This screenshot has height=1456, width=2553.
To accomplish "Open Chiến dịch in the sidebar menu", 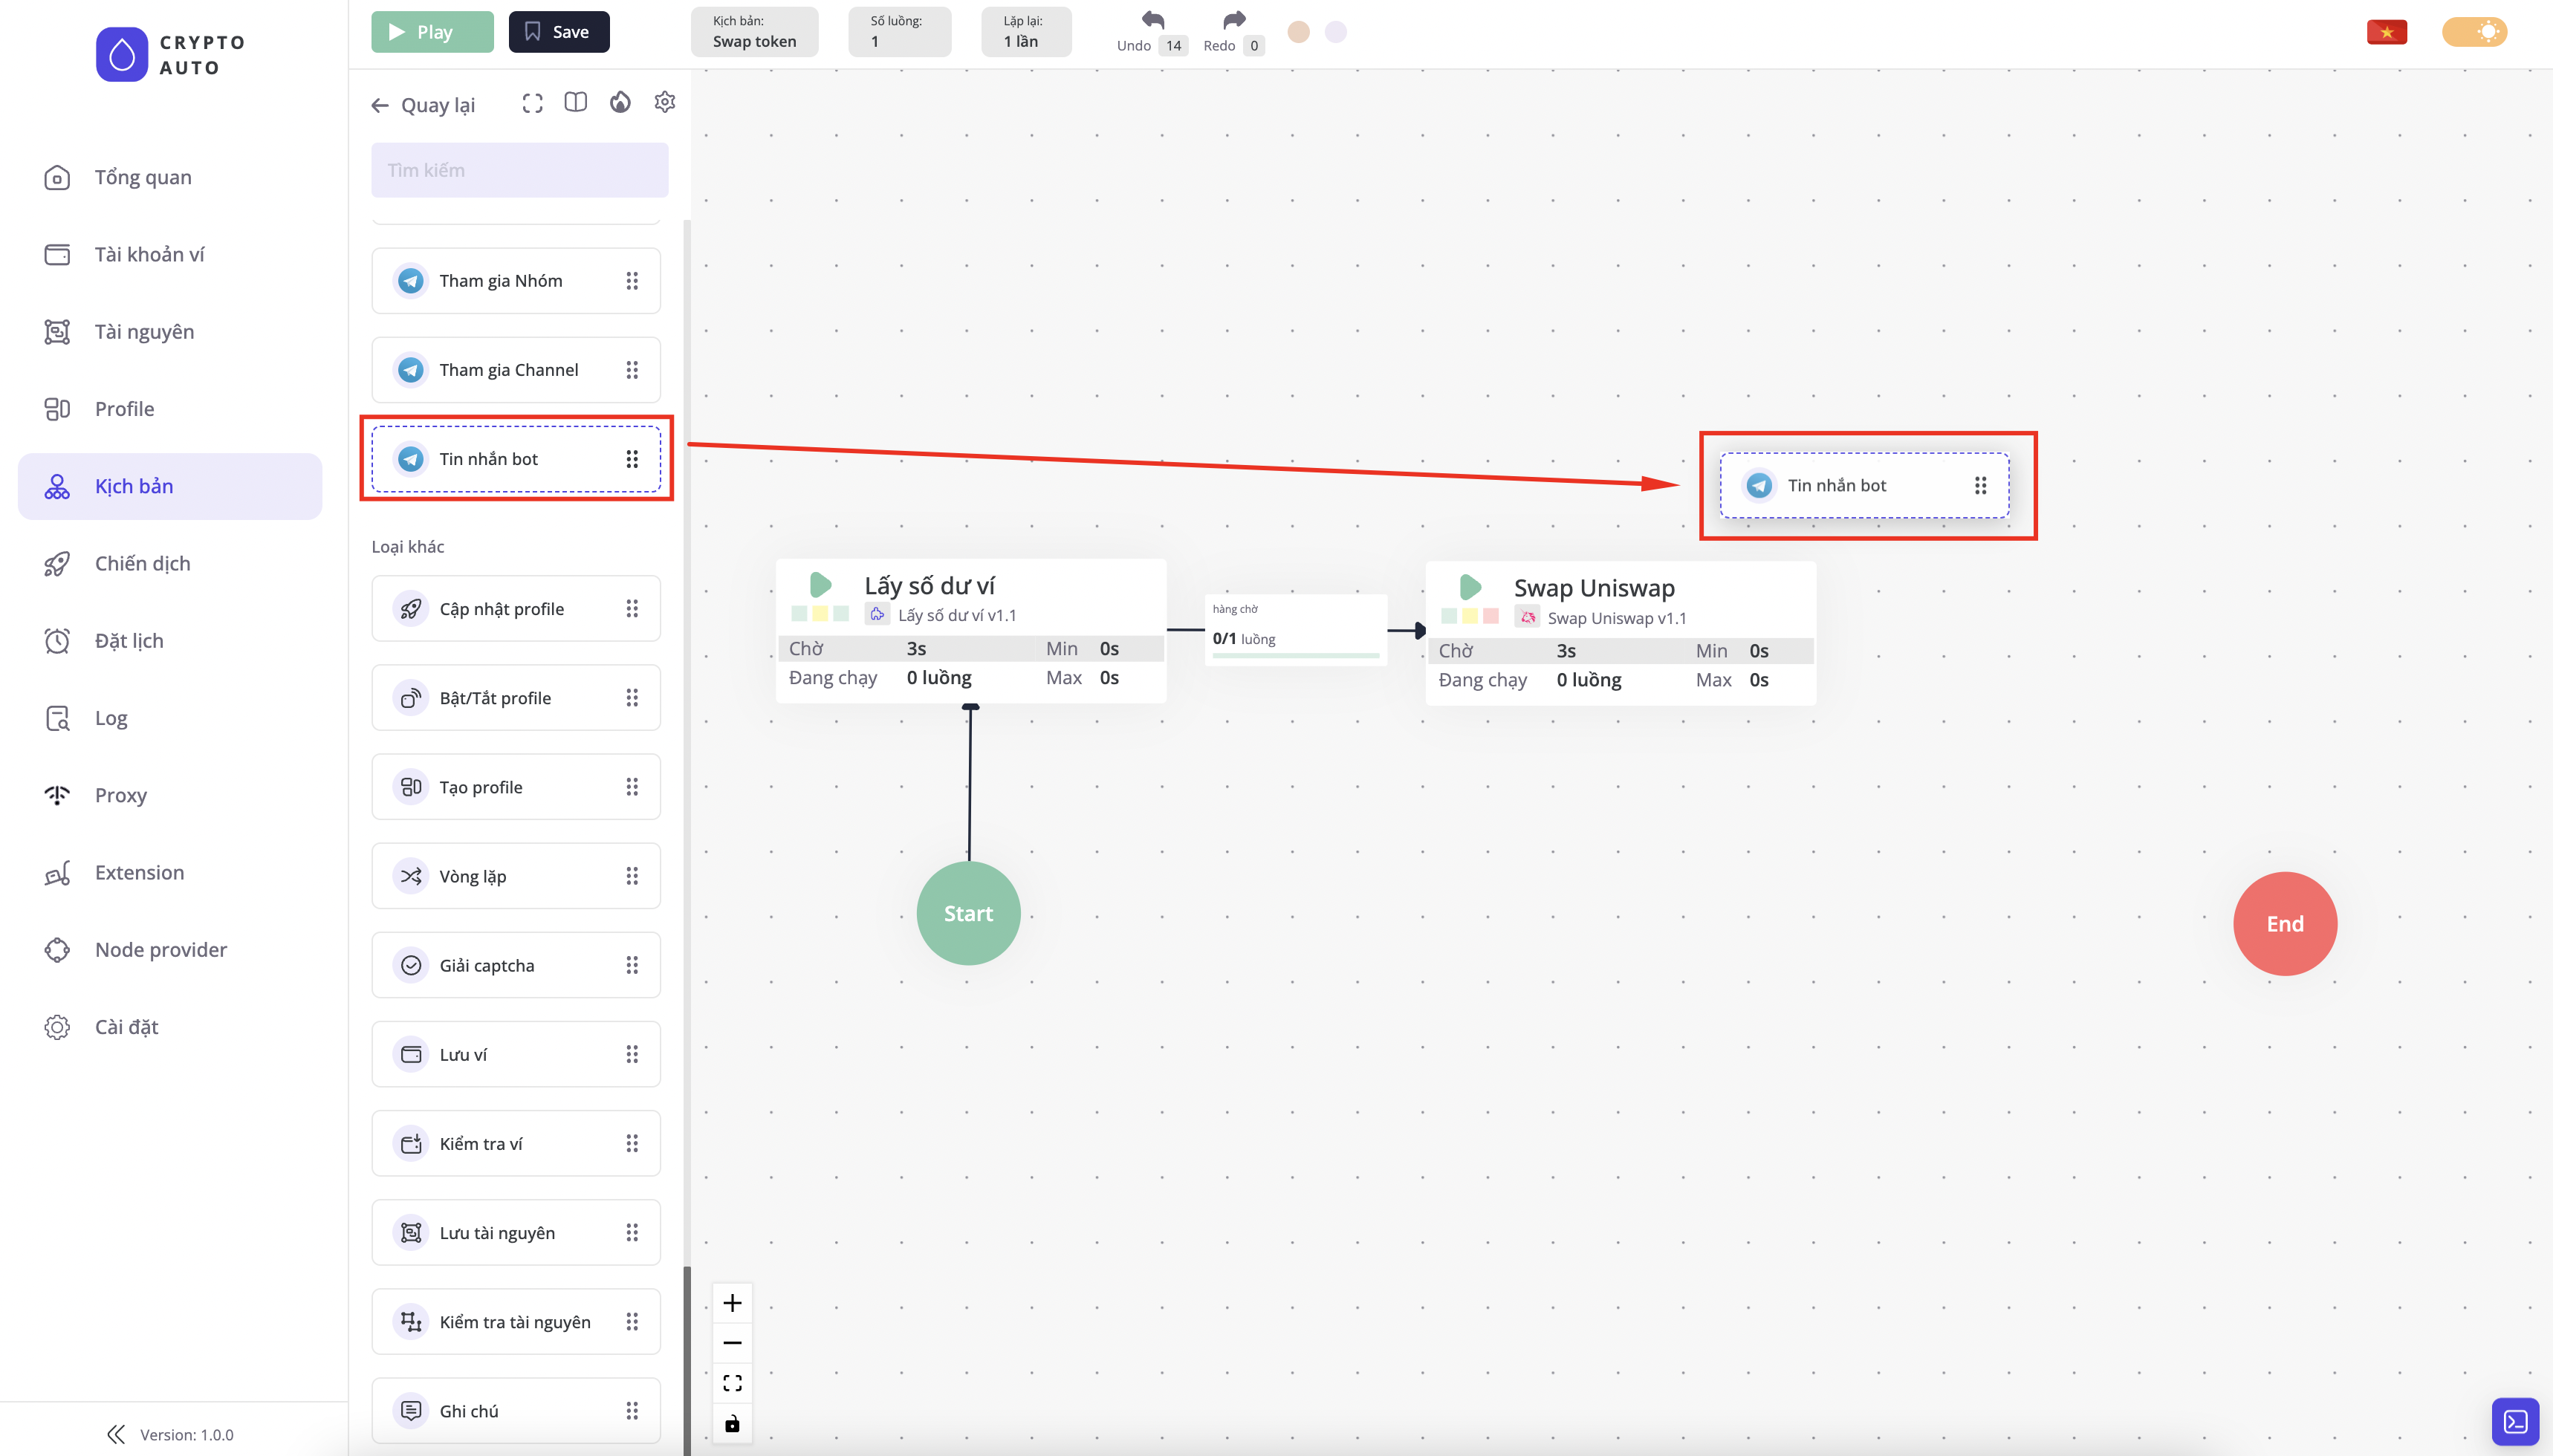I will pyautogui.click(x=142, y=563).
